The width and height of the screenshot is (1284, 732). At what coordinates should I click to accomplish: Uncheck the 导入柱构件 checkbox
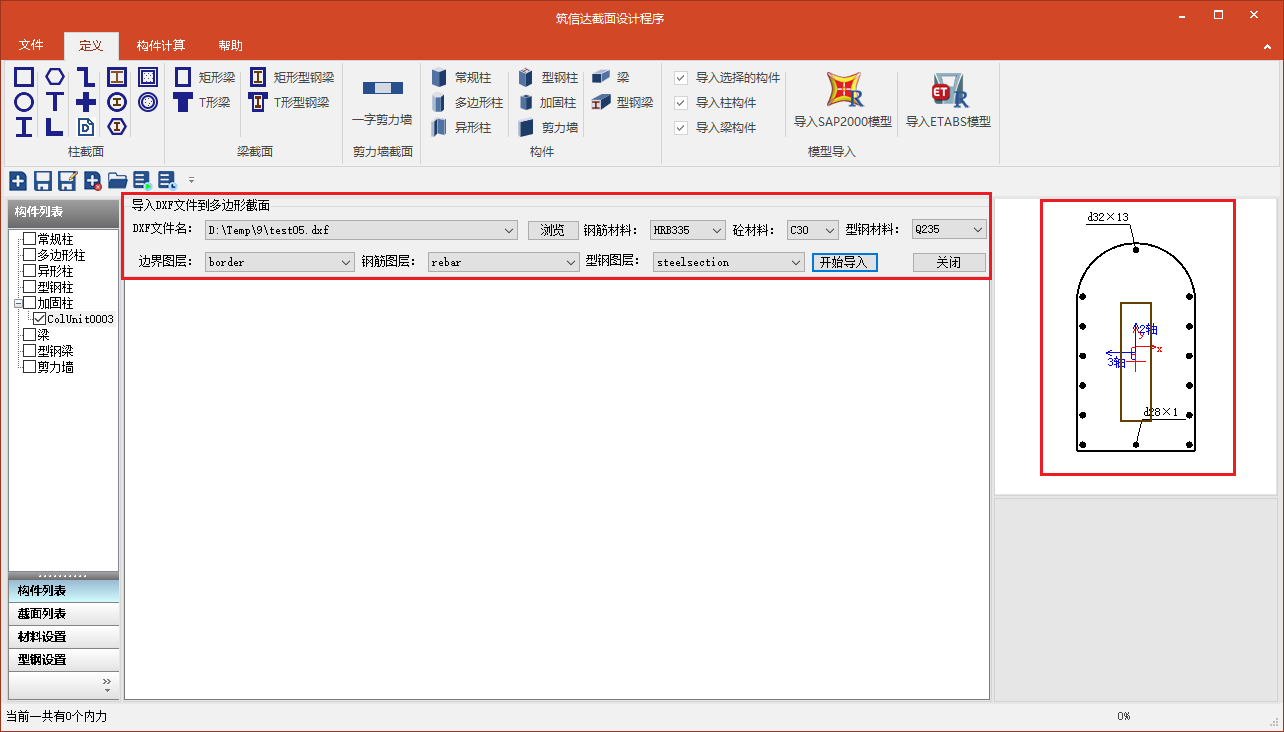tap(681, 103)
